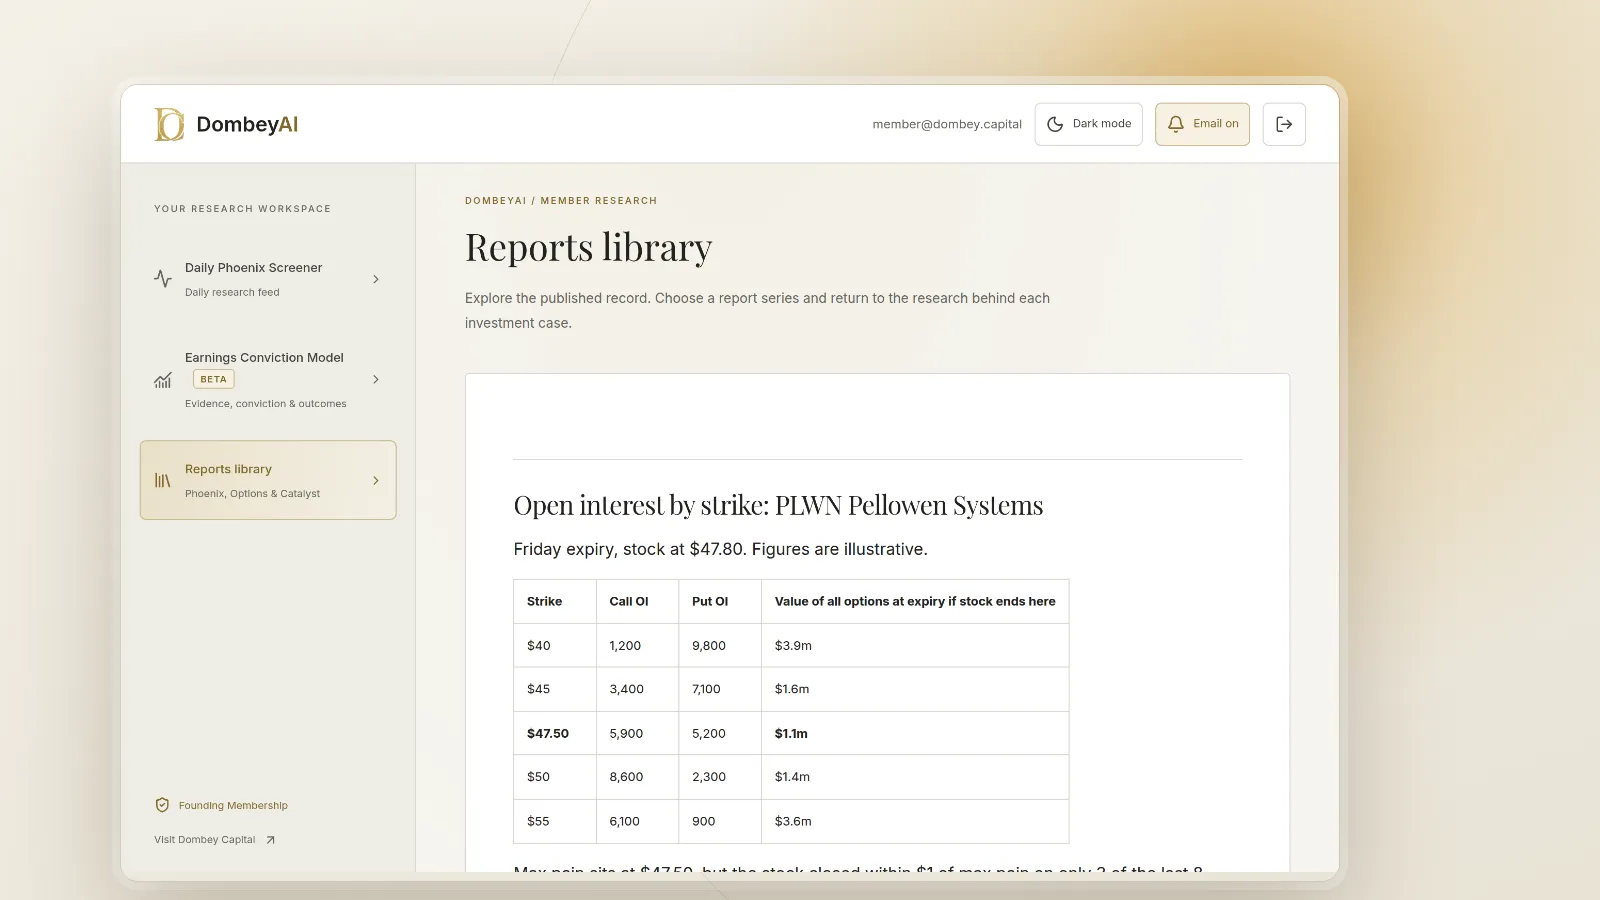Screen dimensions: 1600x900
Task: Expand the Reports library chevron
Action: tap(376, 481)
